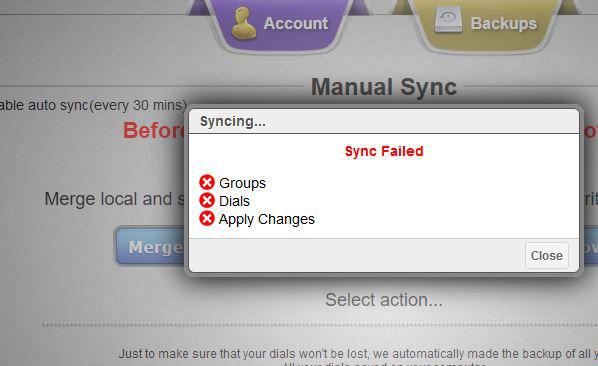The image size is (598, 366).
Task: Click the drive icon on the Backups tab
Action: click(x=448, y=21)
